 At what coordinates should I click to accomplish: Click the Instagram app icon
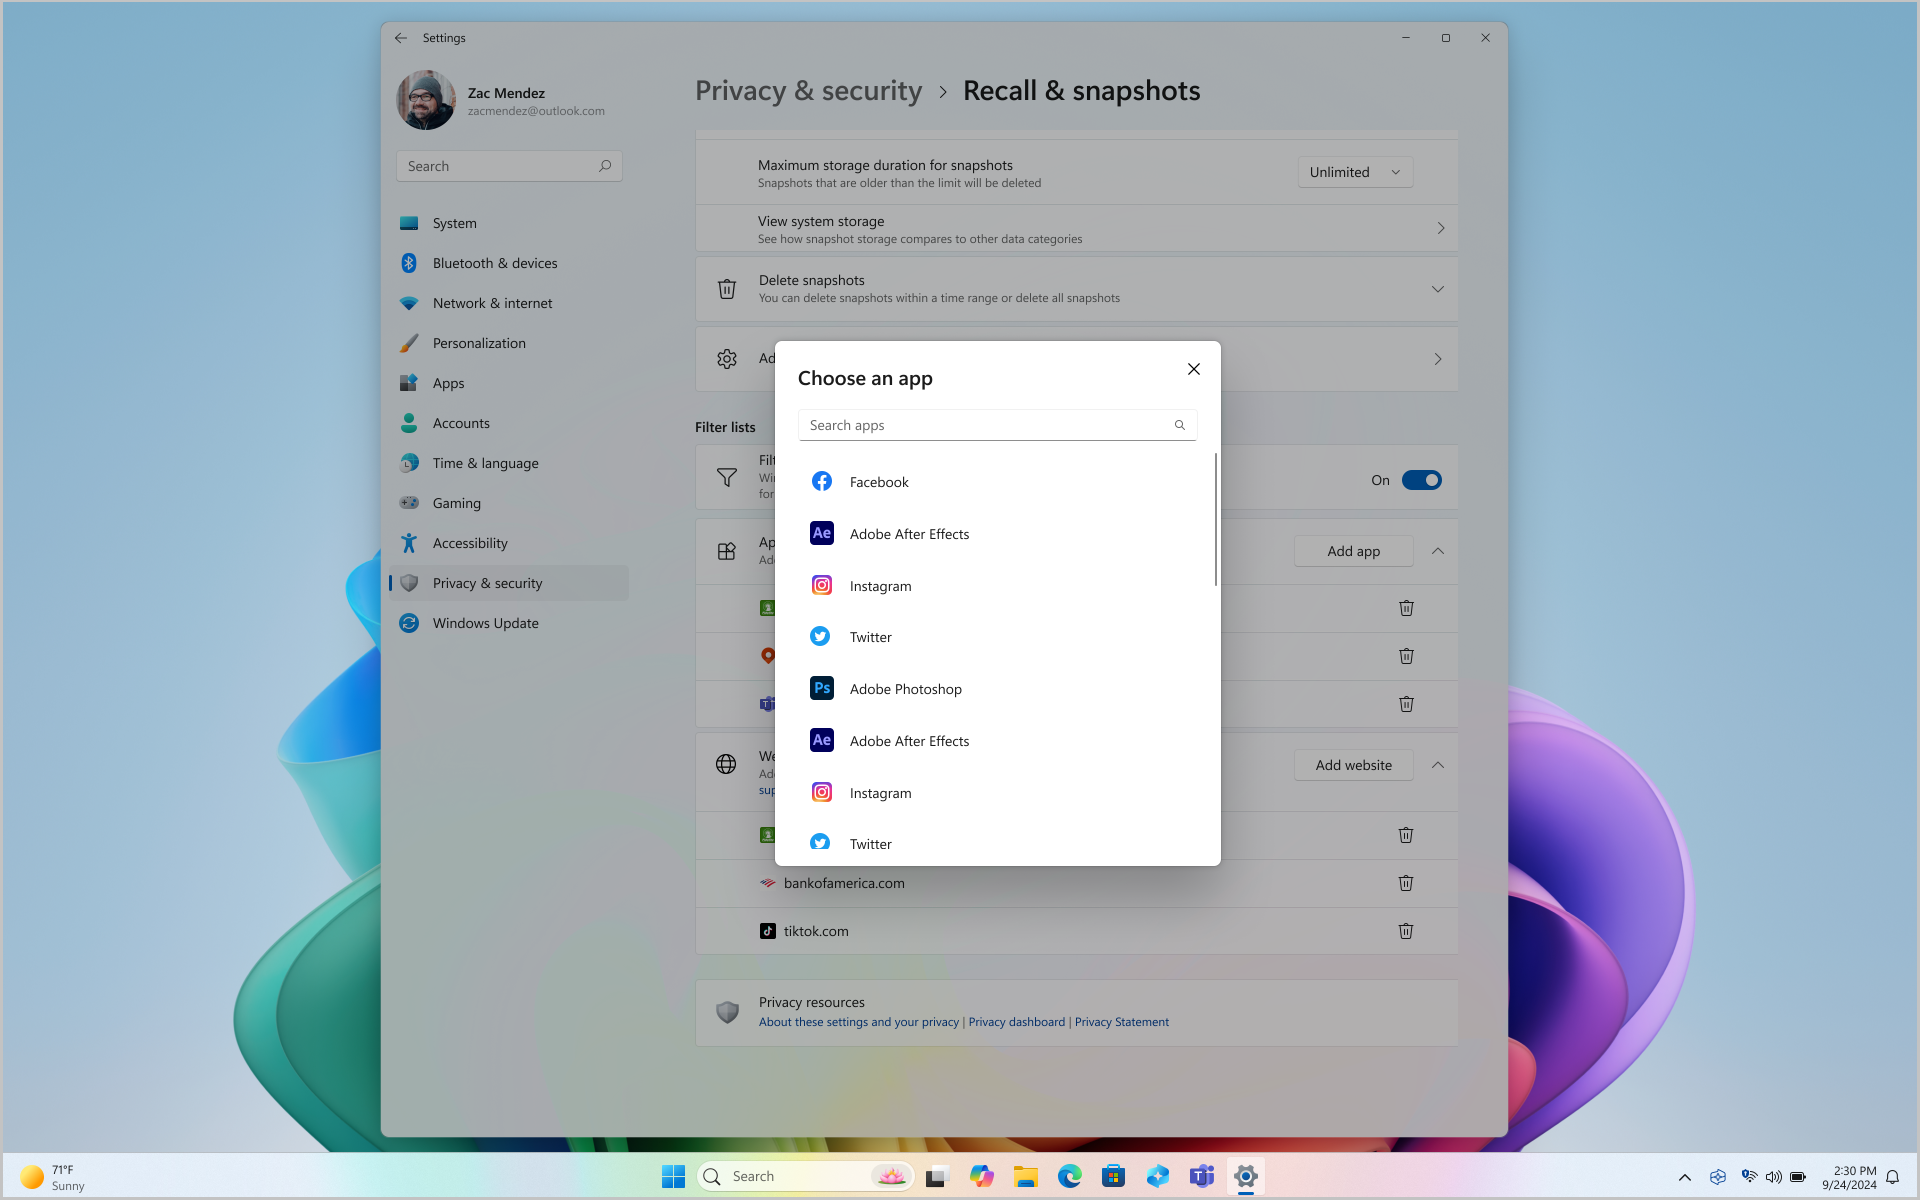821,585
